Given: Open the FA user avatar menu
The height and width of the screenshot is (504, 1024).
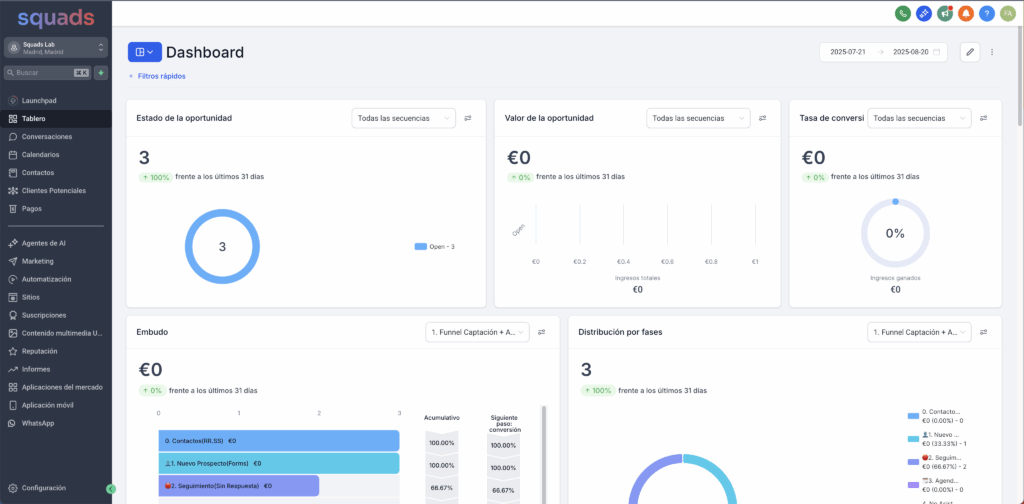Looking at the screenshot, I should (x=1008, y=13).
